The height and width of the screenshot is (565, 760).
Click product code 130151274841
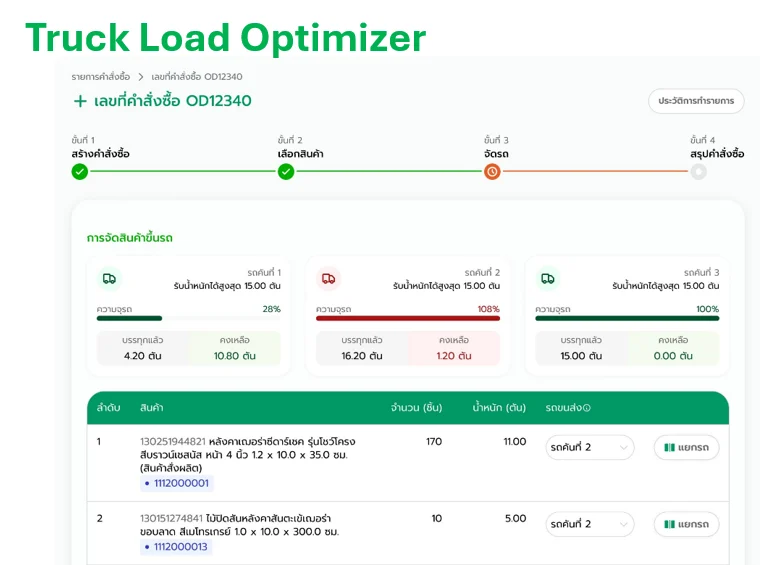tap(172, 518)
